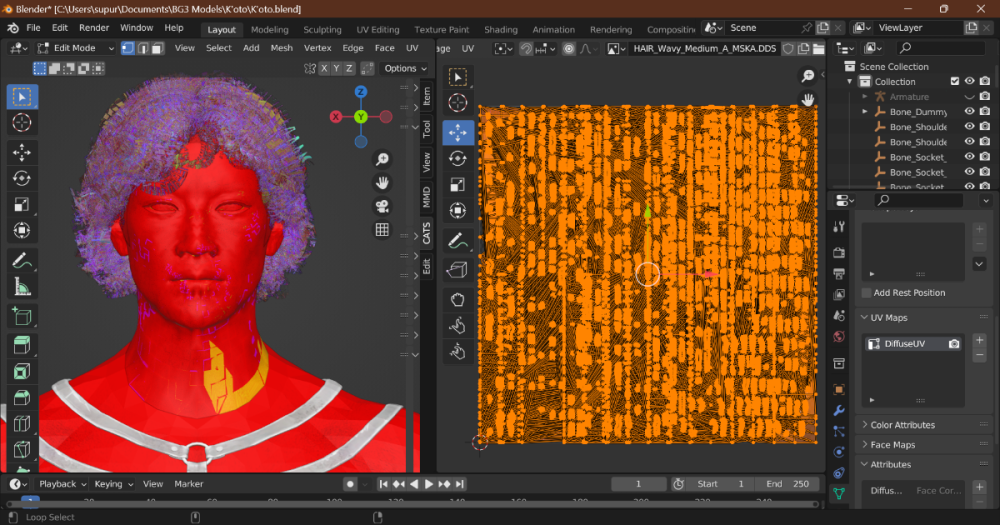This screenshot has width=1000, height=525.
Task: Click the End frame value field
Action: [787, 484]
